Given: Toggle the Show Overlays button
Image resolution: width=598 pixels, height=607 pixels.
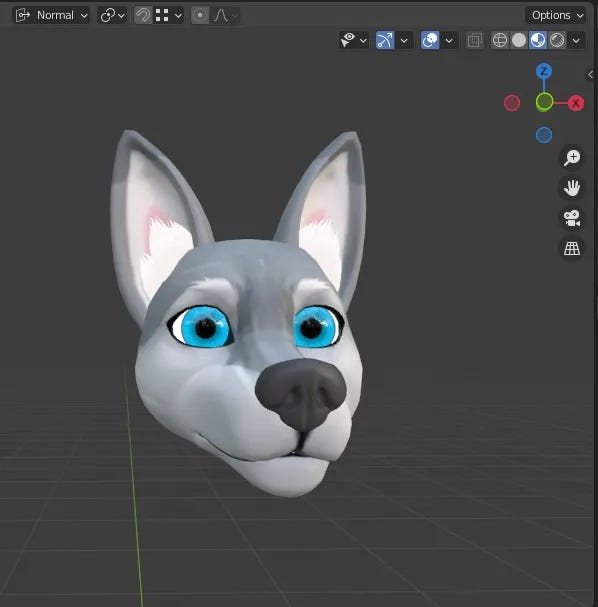Looking at the screenshot, I should (x=430, y=40).
